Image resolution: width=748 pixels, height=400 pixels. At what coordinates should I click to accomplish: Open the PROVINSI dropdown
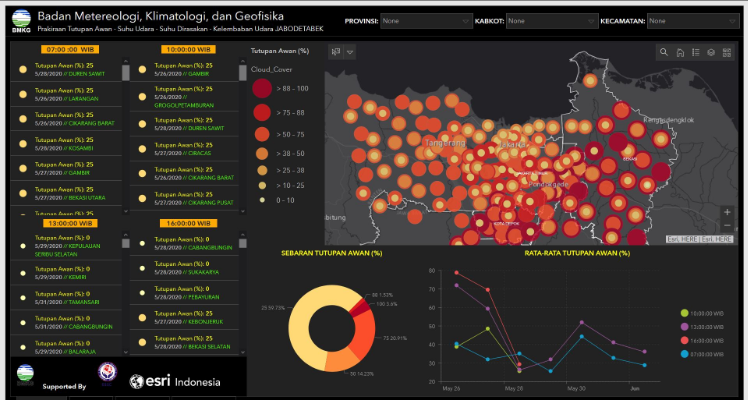pyautogui.click(x=426, y=21)
